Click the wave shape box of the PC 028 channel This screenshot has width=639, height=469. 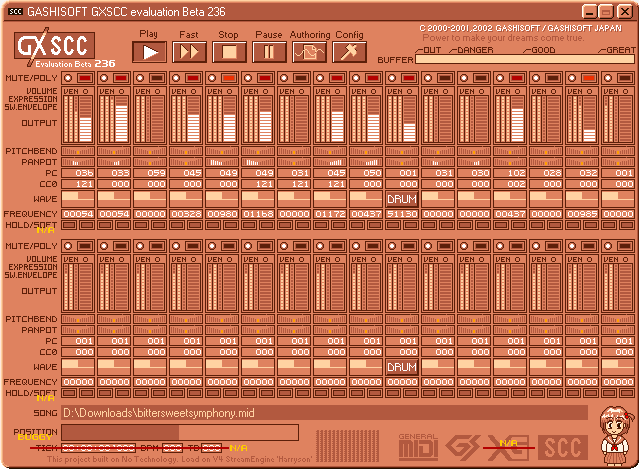pyautogui.click(x=546, y=199)
